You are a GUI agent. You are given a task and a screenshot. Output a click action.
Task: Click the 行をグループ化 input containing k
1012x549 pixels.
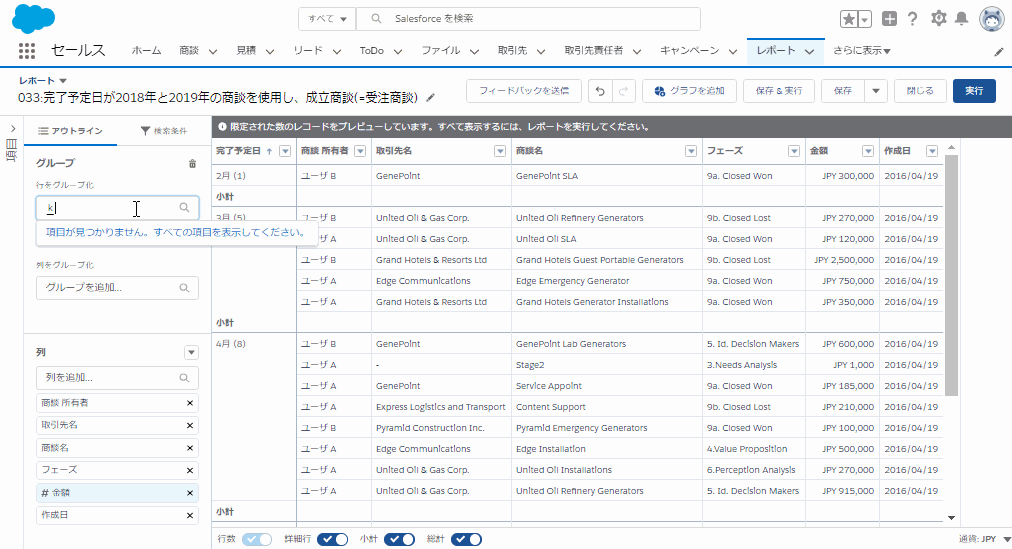point(117,208)
